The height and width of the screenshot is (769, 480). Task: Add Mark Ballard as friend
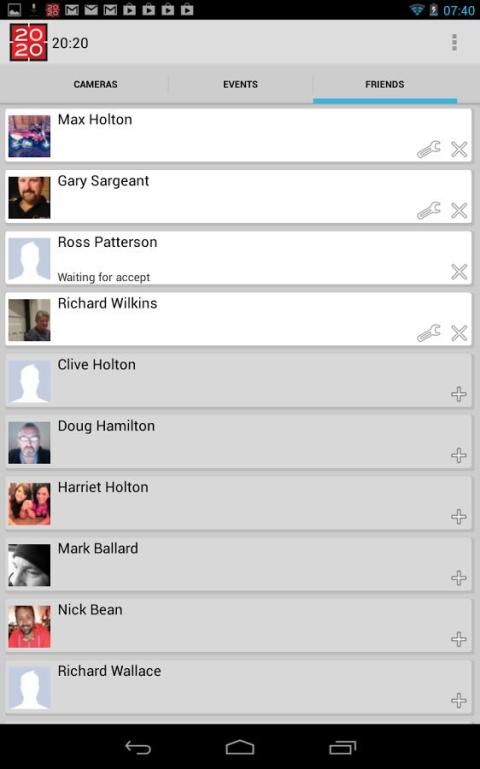tap(458, 578)
